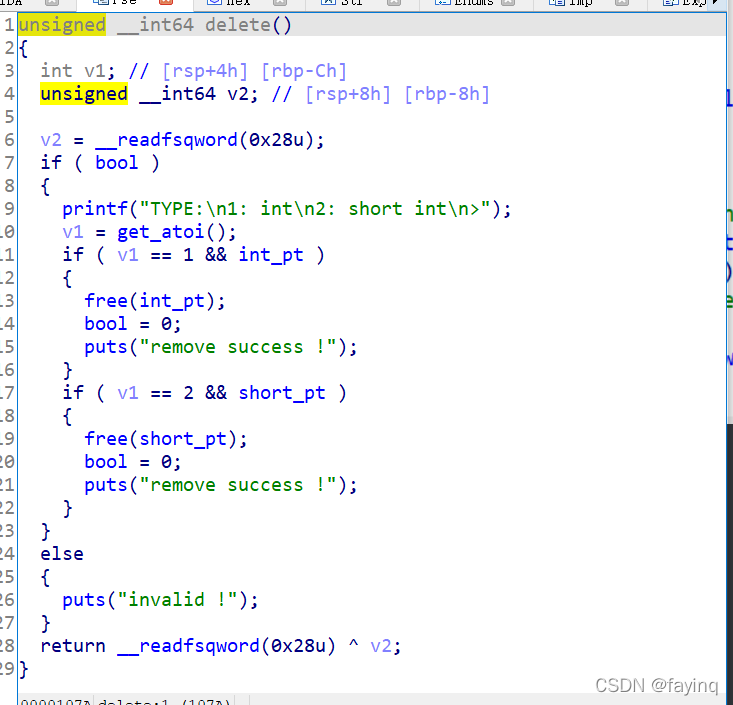Click int_pt in the line 11 condition
This screenshot has height=705, width=733.
pyautogui.click(x=271, y=255)
